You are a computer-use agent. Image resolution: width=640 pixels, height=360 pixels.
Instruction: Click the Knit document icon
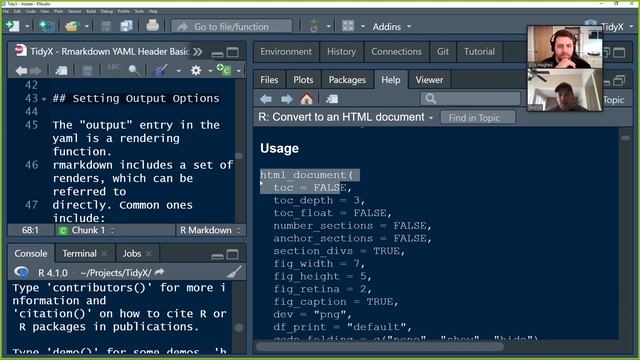160,70
